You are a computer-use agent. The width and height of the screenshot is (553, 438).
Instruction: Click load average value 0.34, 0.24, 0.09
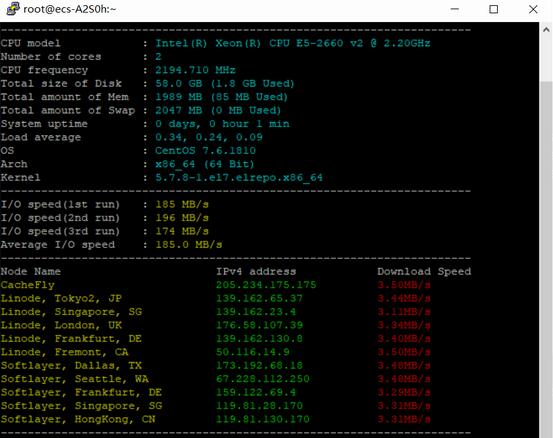pyautogui.click(x=209, y=137)
